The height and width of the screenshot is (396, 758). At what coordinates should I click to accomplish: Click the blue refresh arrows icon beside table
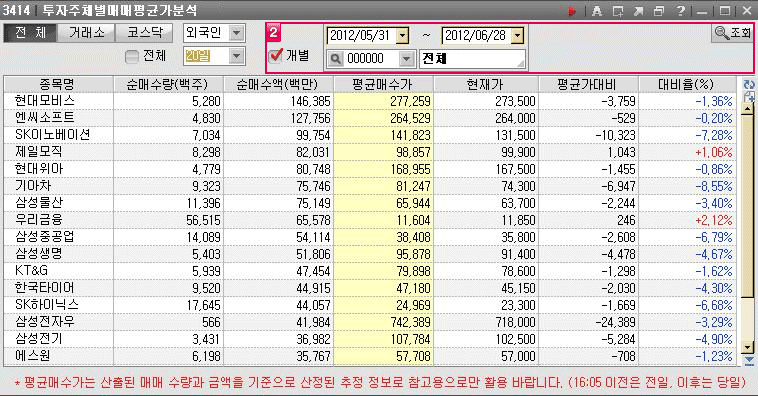click(749, 84)
